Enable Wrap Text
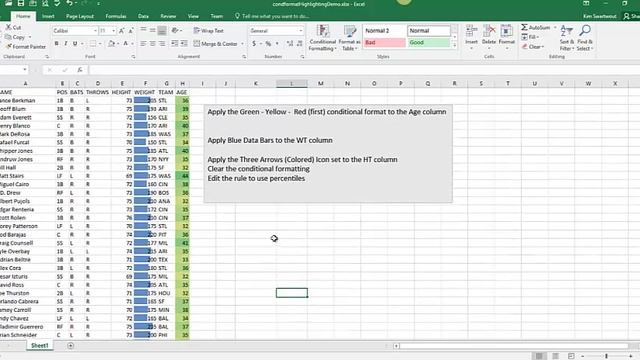The image size is (640, 360). coord(208,31)
